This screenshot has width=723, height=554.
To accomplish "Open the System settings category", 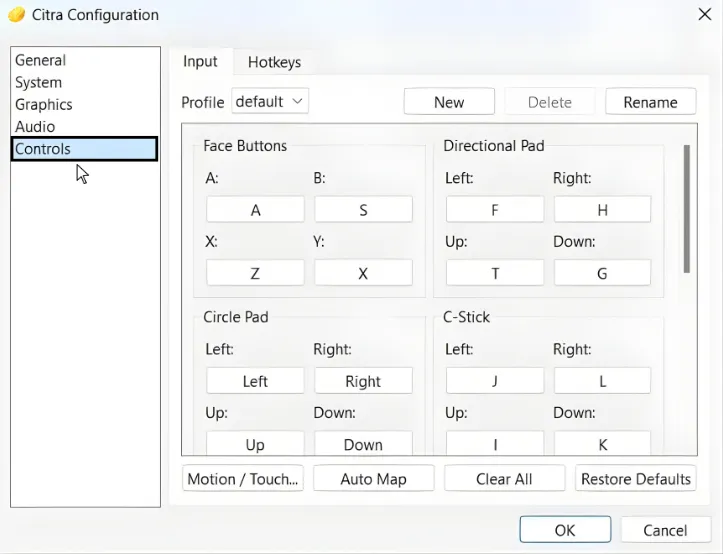I will 85,82.
